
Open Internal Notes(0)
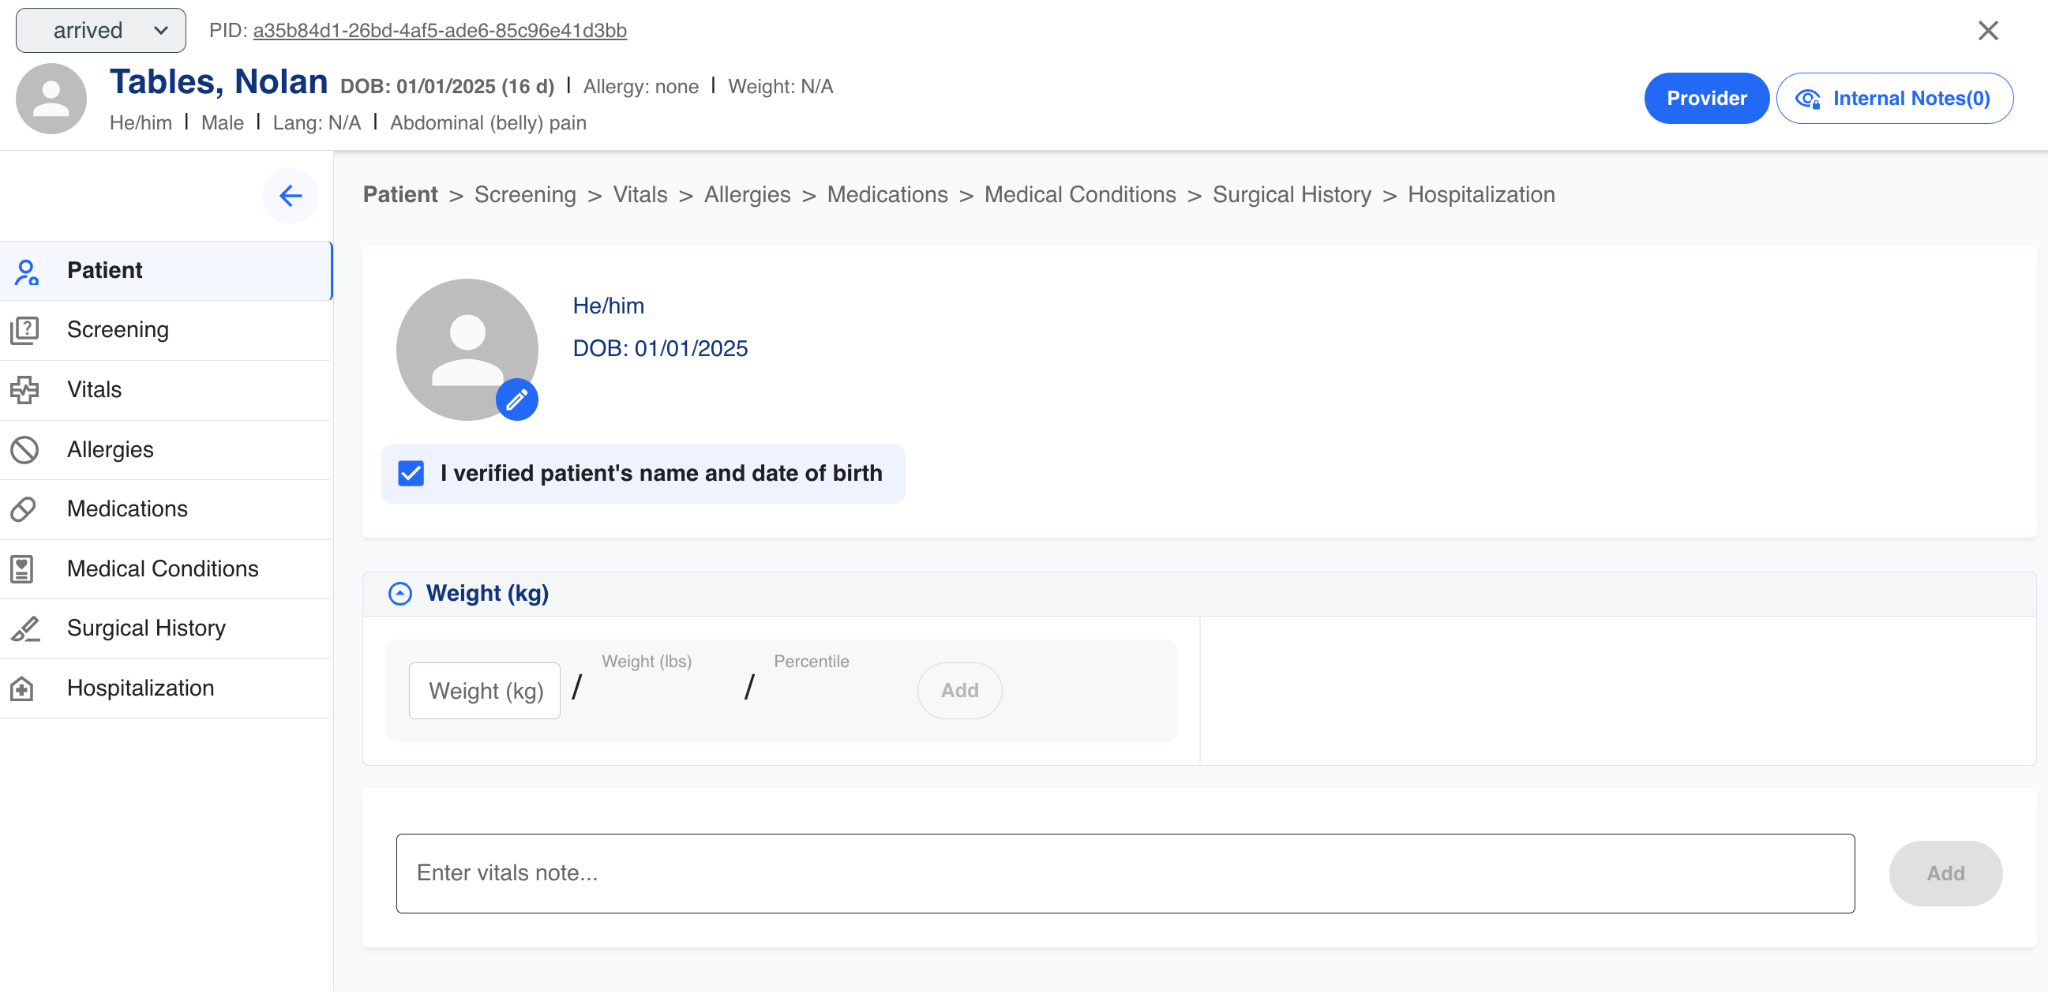pos(1894,98)
